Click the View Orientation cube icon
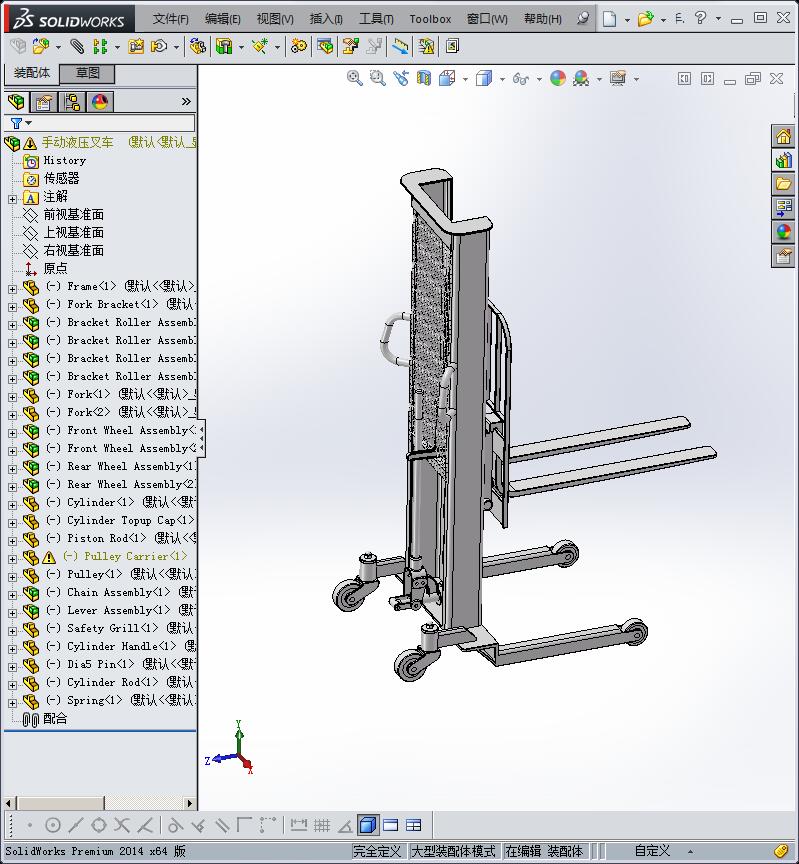799x864 pixels. pos(447,78)
